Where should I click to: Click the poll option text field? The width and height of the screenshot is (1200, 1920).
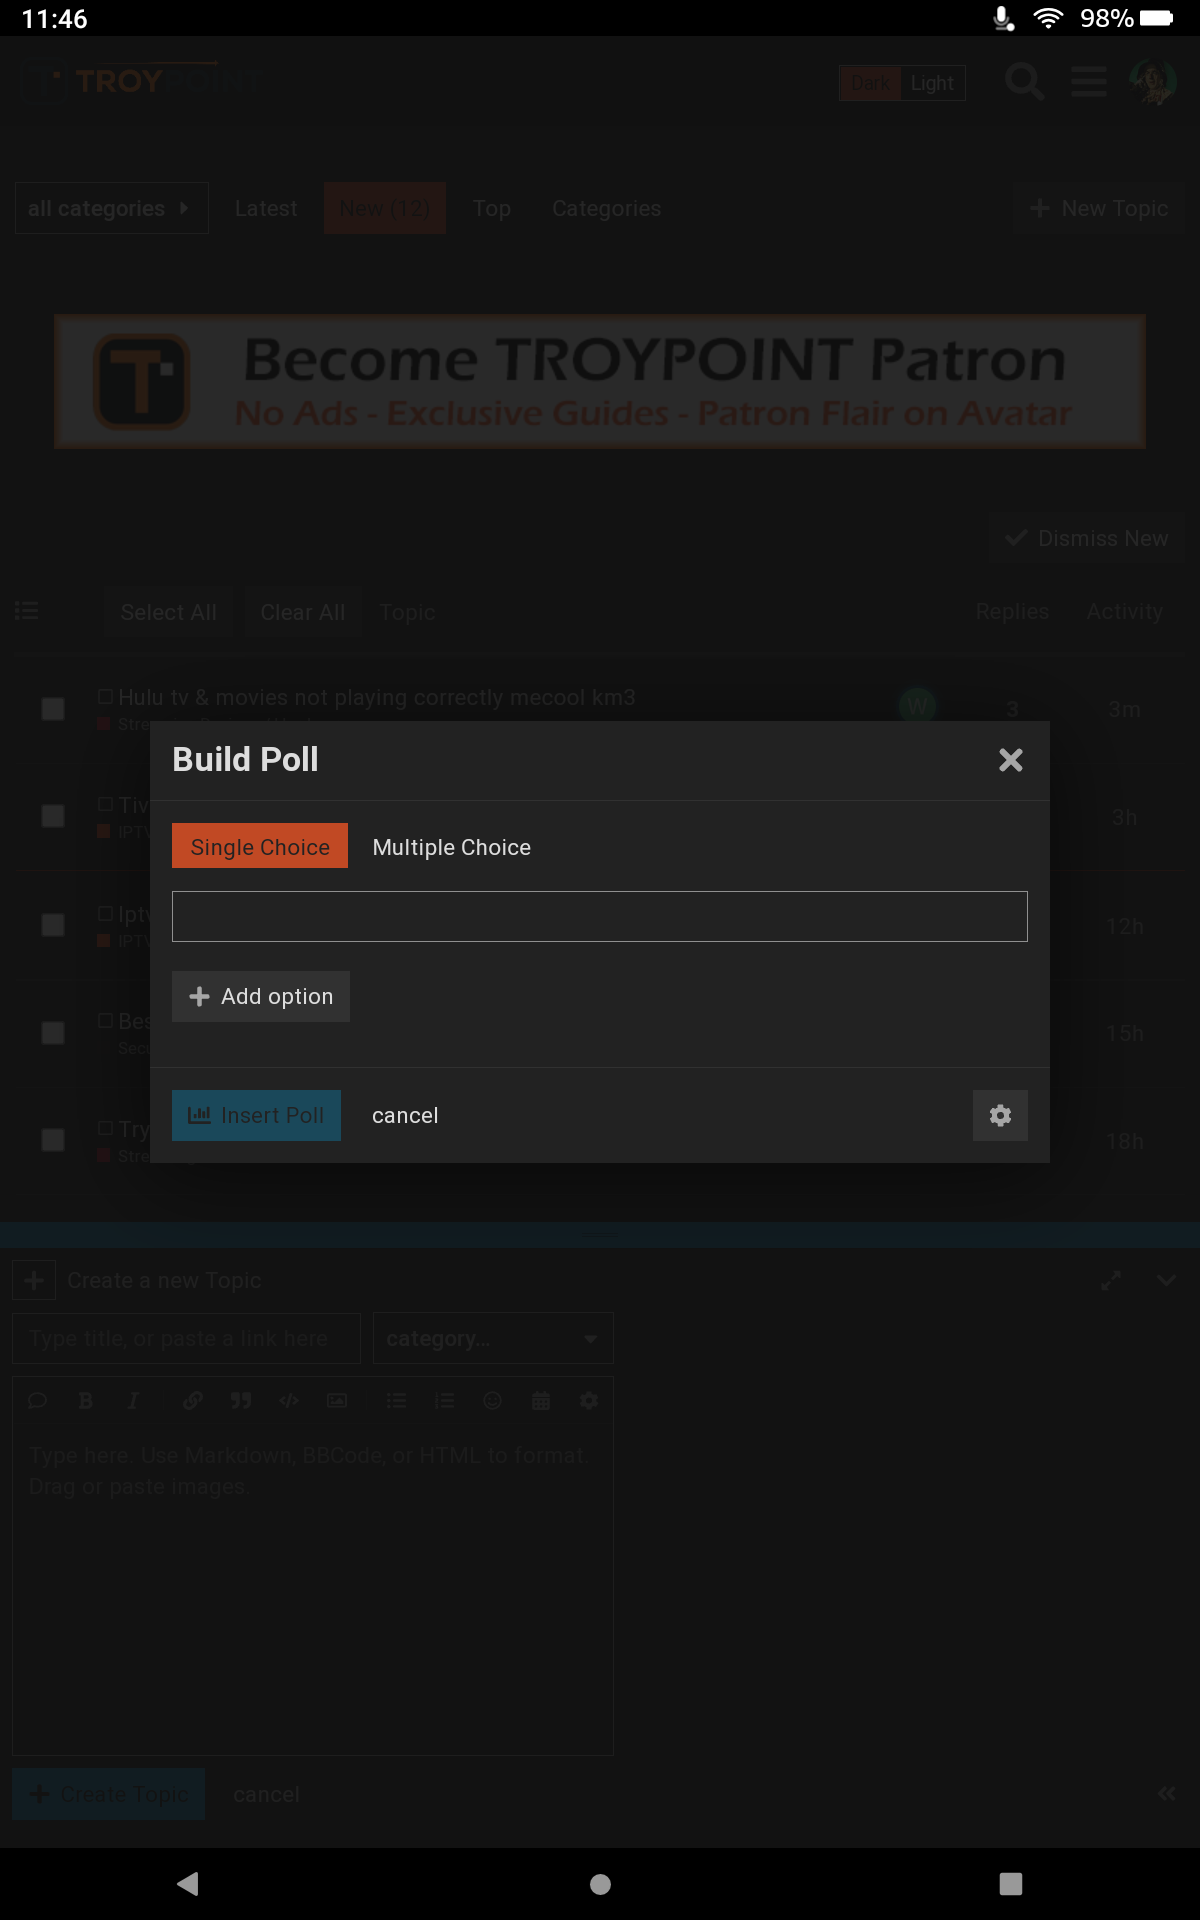coord(600,916)
